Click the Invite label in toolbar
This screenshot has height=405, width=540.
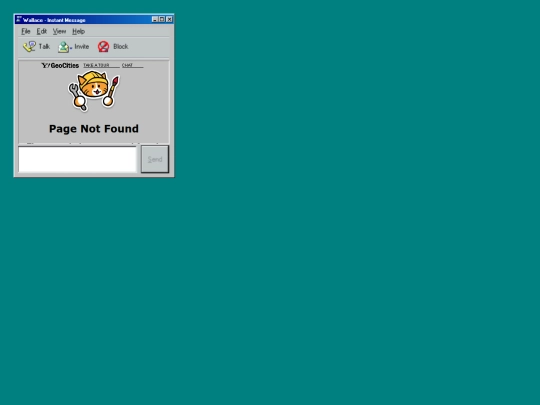[82, 46]
